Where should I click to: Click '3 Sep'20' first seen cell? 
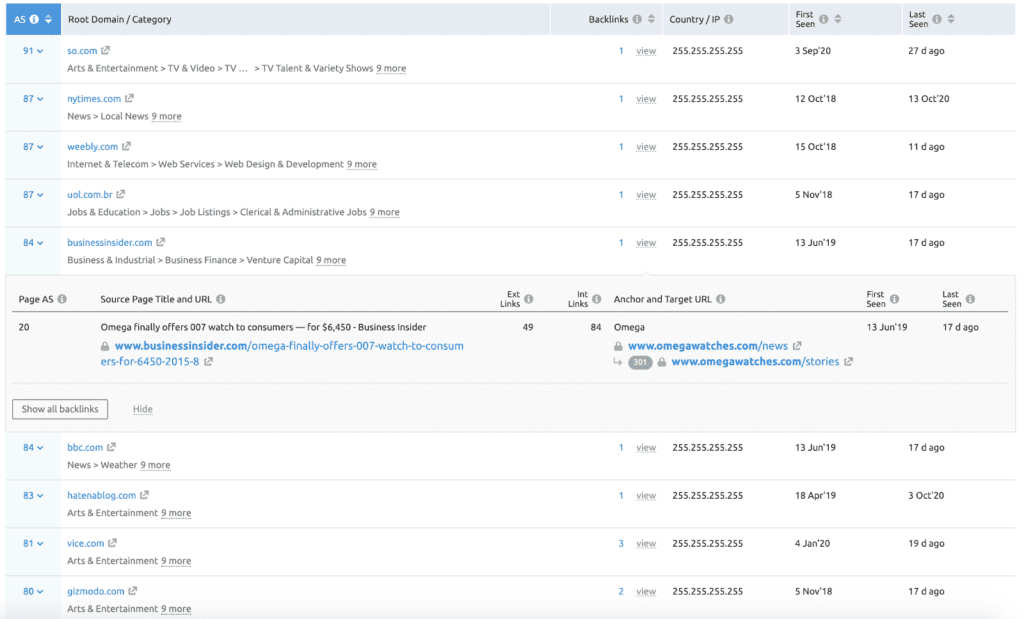[812, 50]
